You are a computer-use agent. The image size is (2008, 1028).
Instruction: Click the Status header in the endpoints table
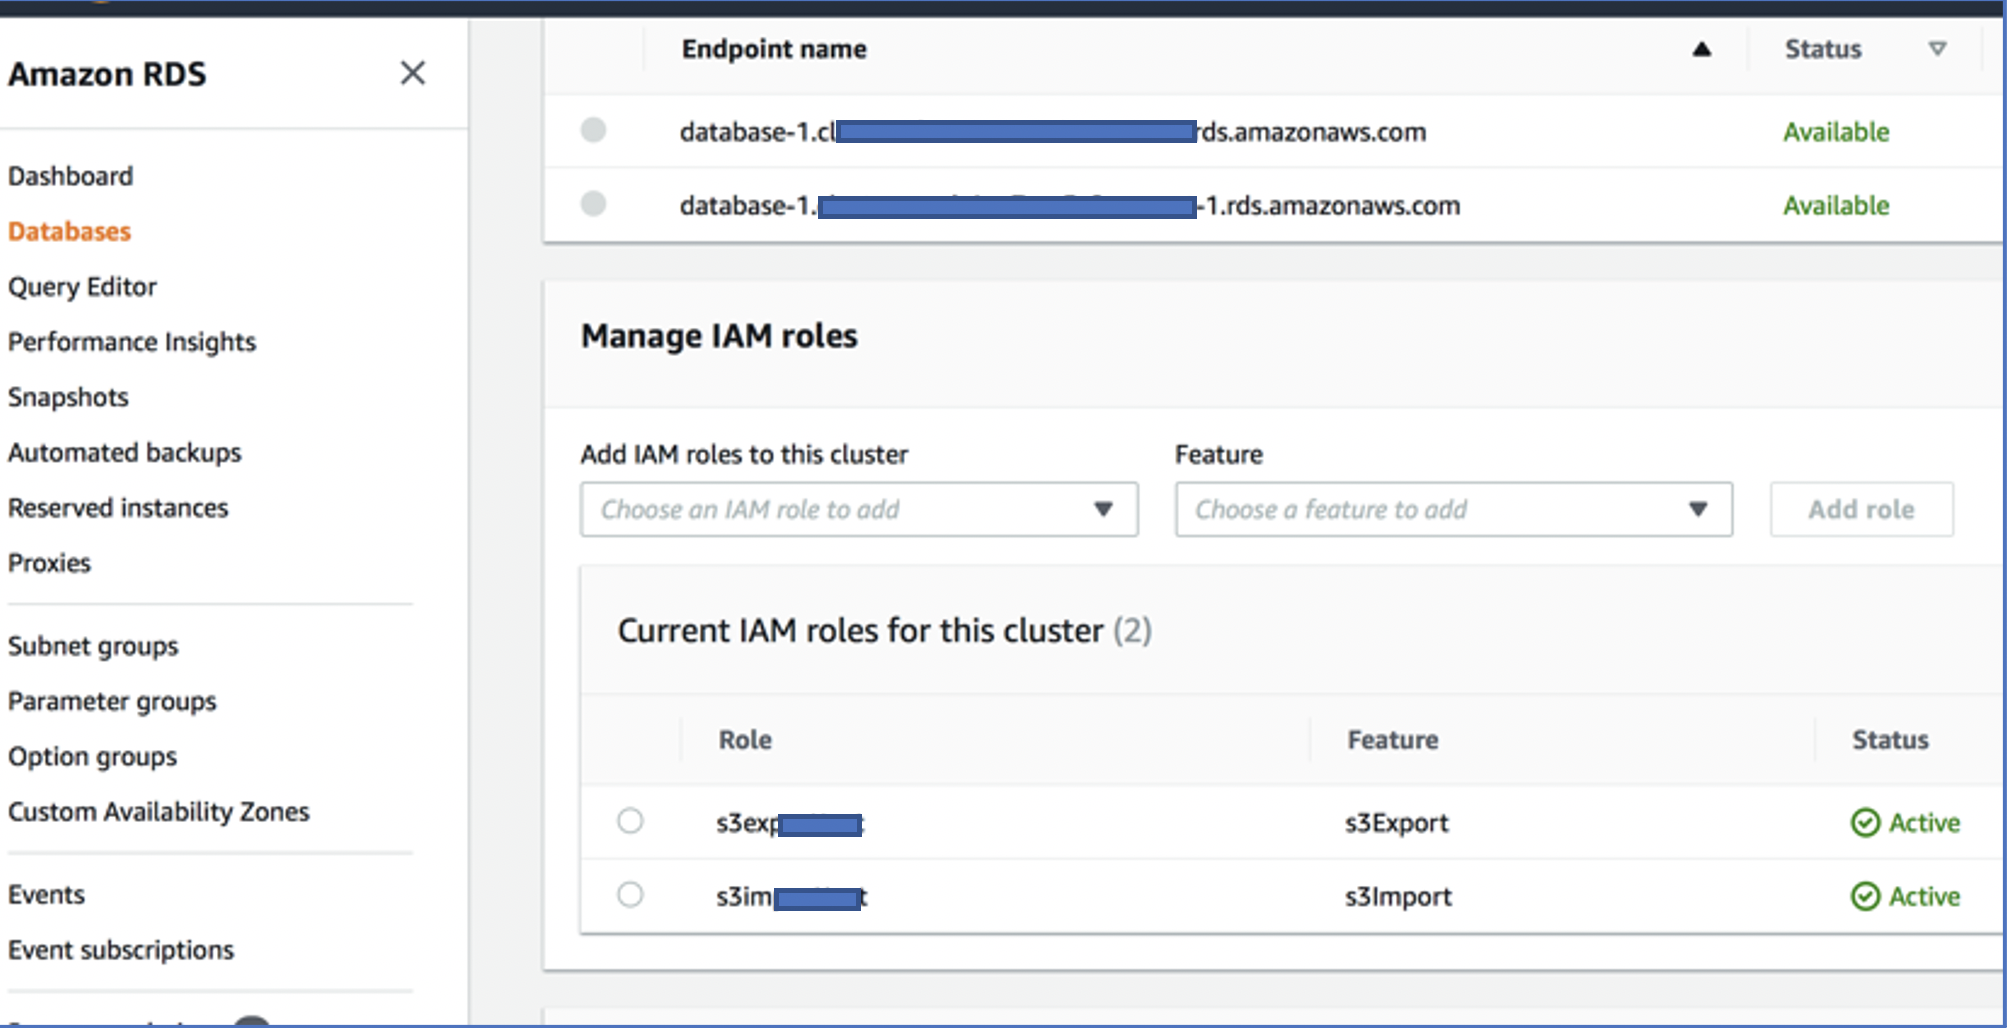1823,49
